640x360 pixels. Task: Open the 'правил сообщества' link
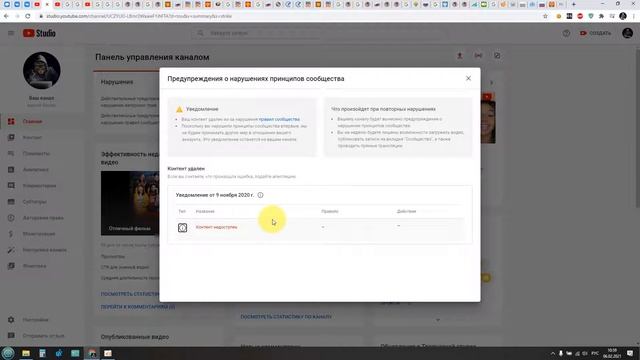pyautogui.click(x=279, y=119)
